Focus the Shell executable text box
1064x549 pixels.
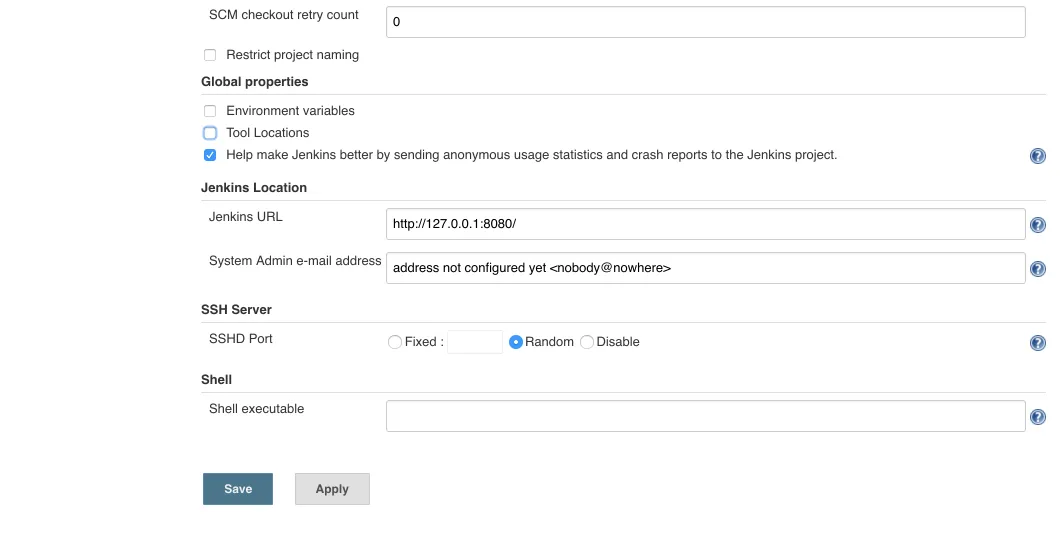[x=705, y=416]
